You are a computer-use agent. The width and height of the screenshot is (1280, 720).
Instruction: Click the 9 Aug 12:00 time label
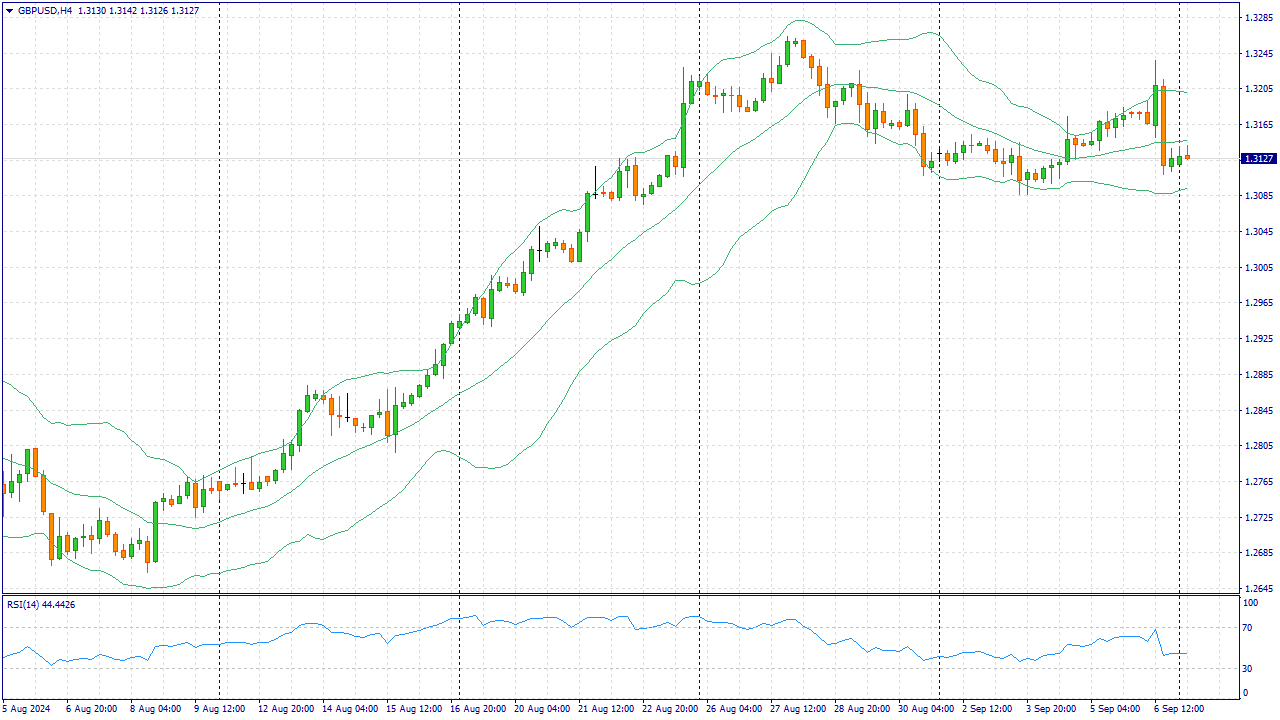point(219,709)
